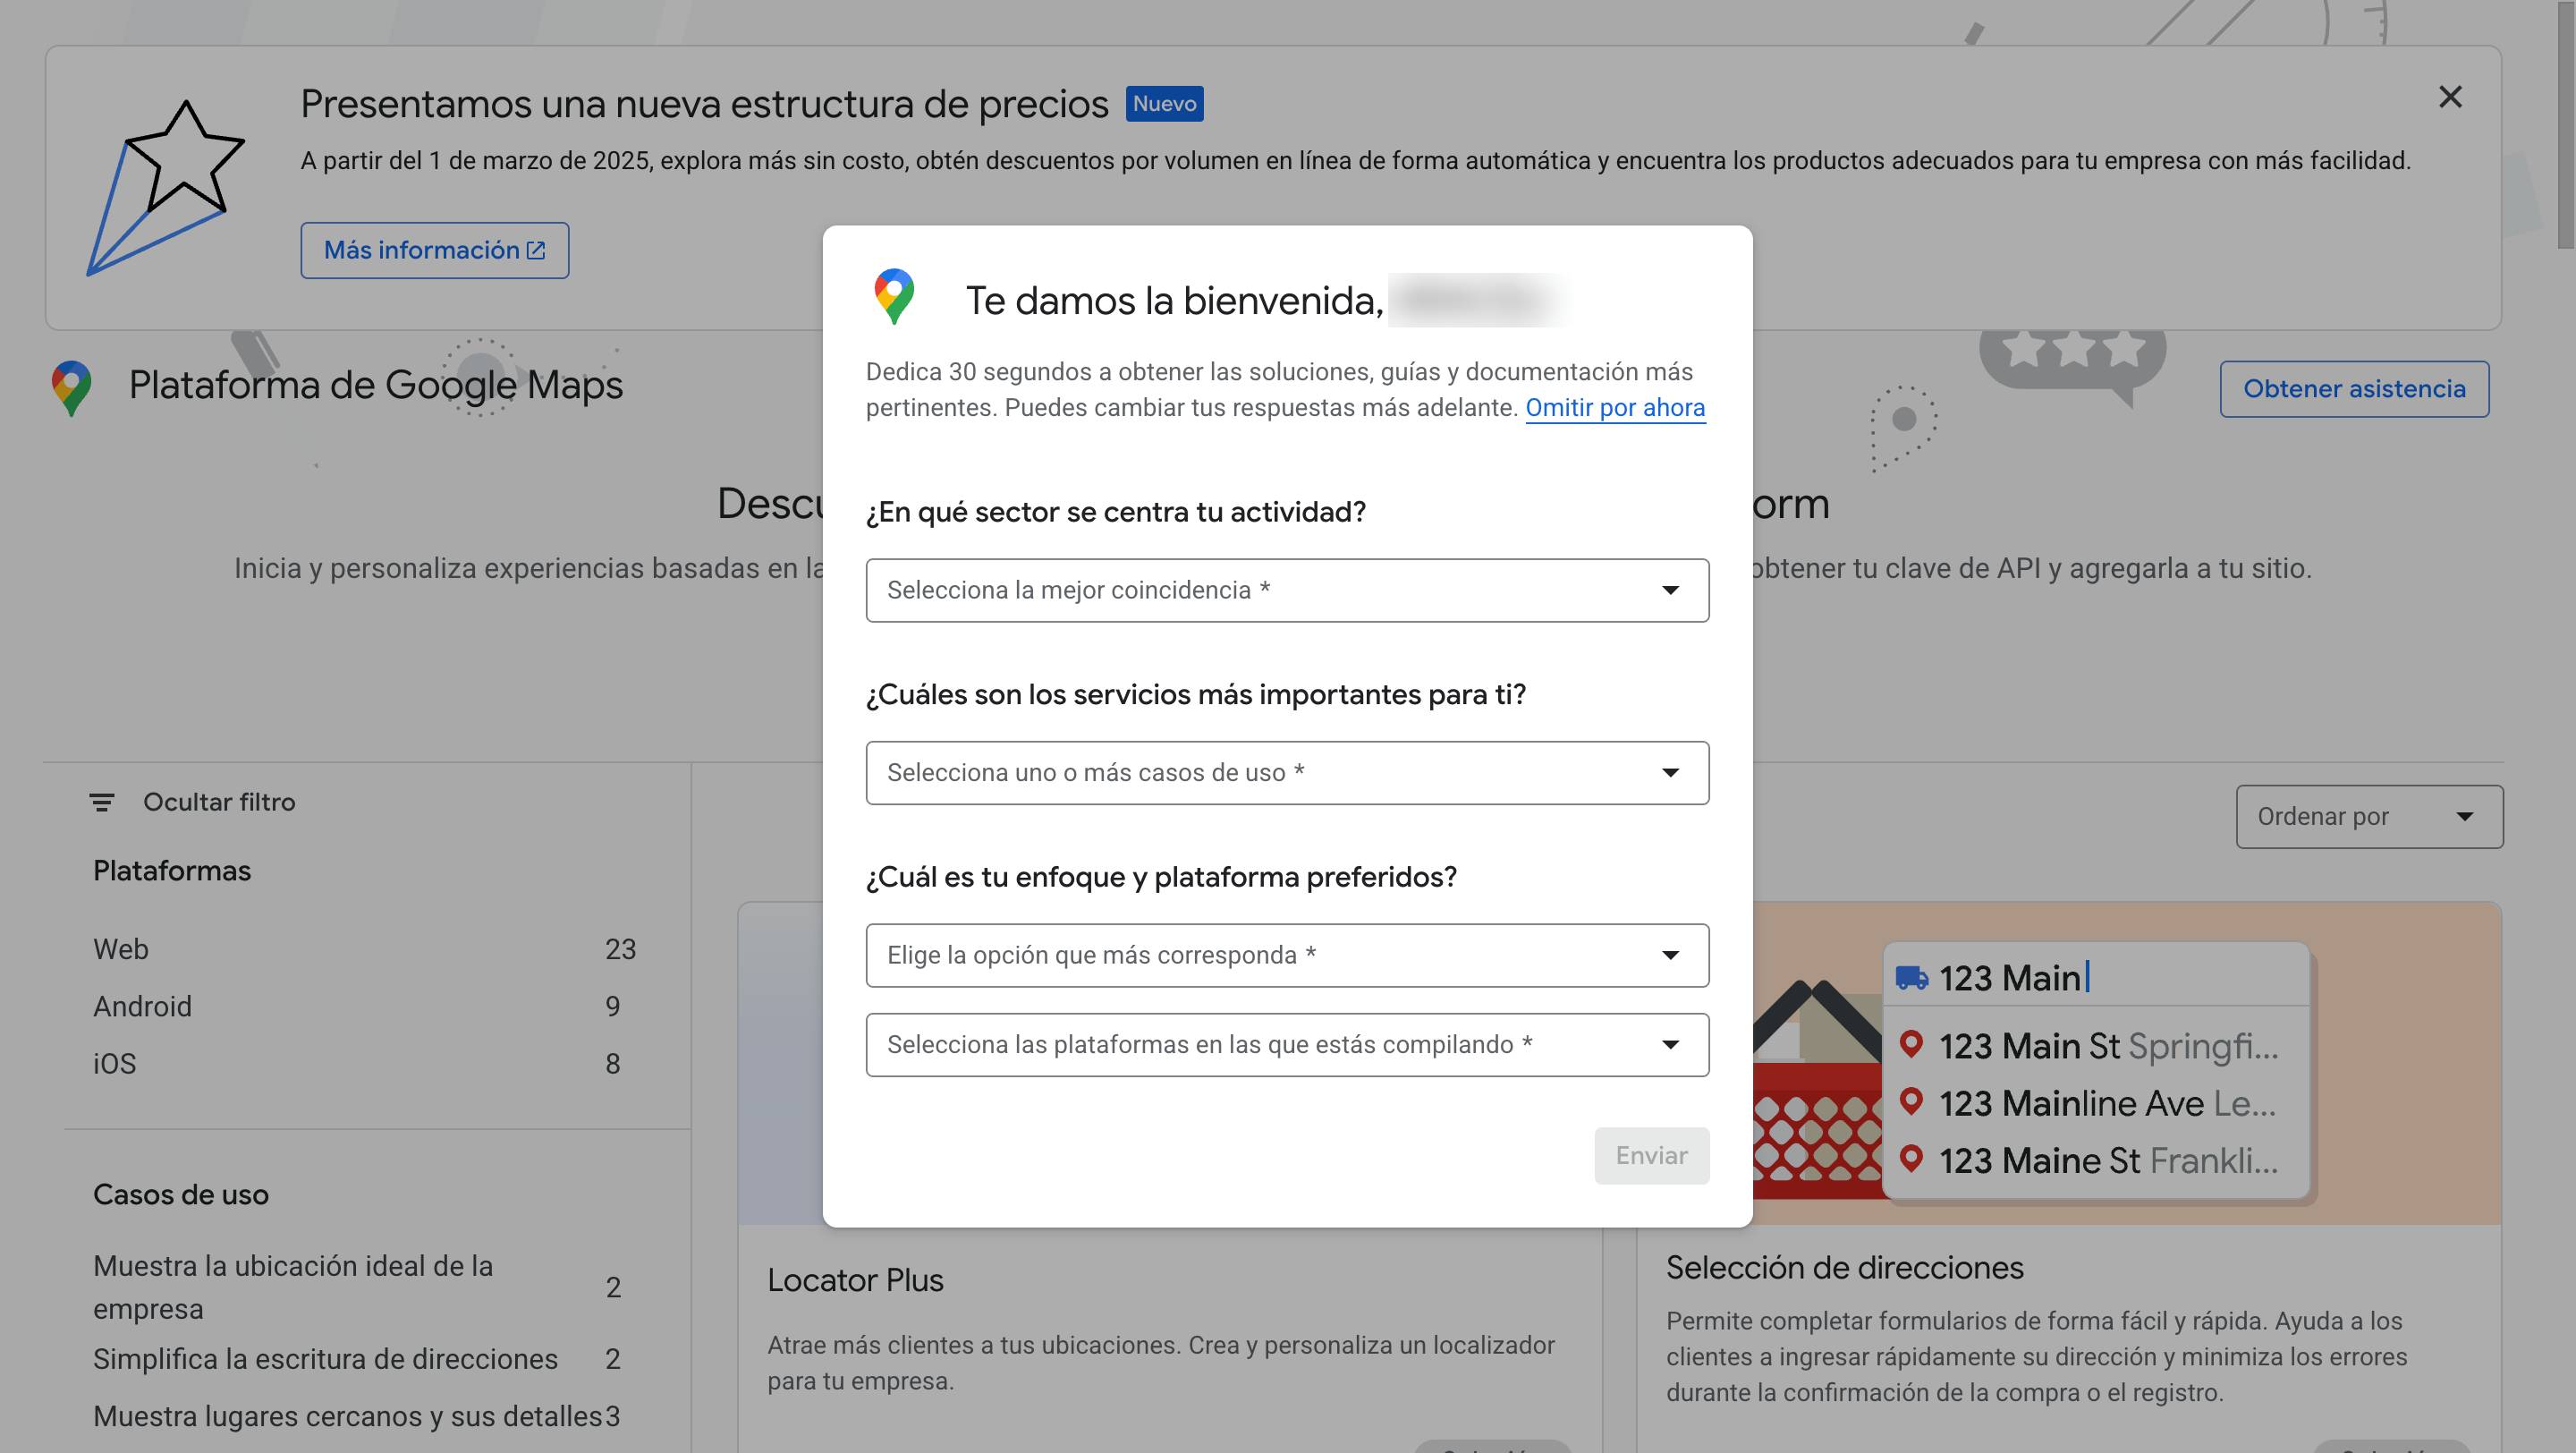
Task: Click the Obtener asistencia button
Action: (2354, 389)
